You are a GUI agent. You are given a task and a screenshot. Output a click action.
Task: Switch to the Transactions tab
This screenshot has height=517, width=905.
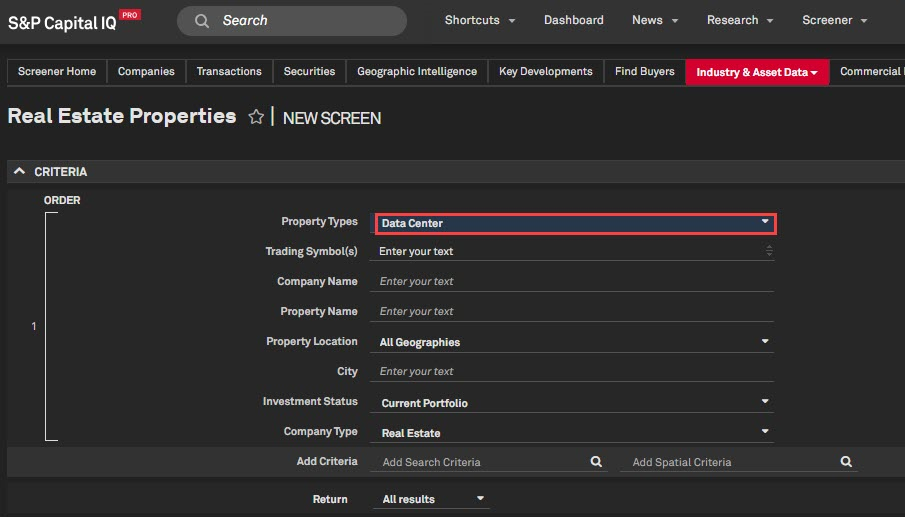click(x=229, y=72)
